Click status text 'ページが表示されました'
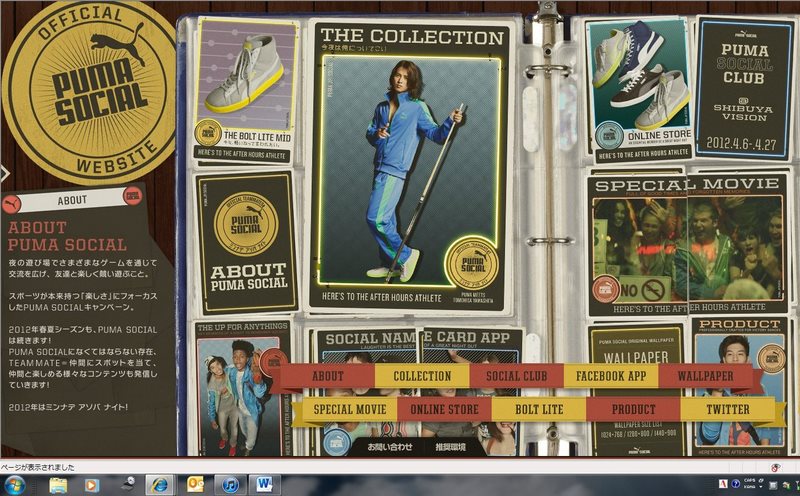This screenshot has width=800, height=496. [x=37, y=467]
